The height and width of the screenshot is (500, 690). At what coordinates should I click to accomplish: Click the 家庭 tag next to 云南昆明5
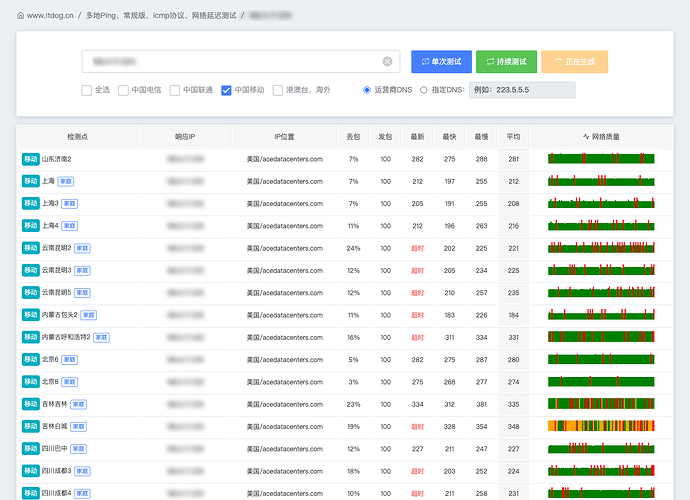click(82, 293)
